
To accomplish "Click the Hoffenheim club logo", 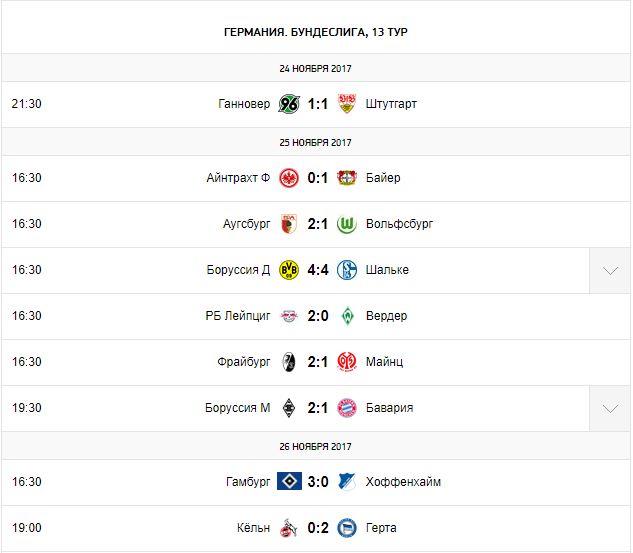I will click(x=347, y=482).
